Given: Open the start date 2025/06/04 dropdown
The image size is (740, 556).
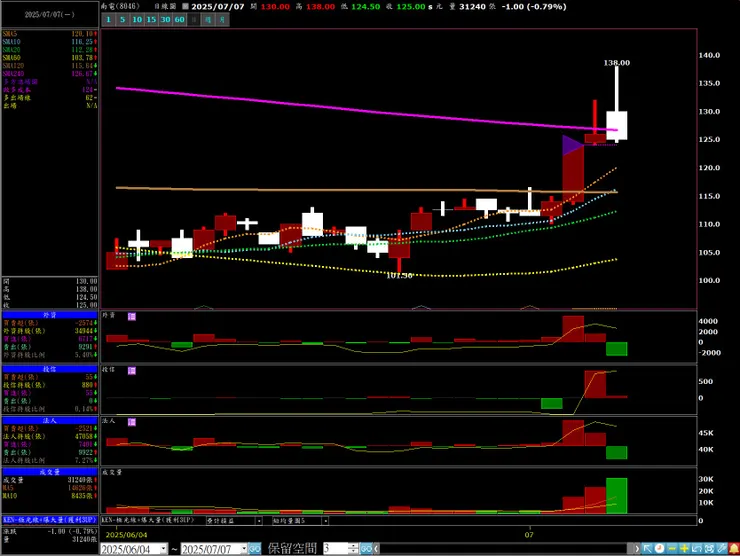Looking at the screenshot, I should (163, 549).
